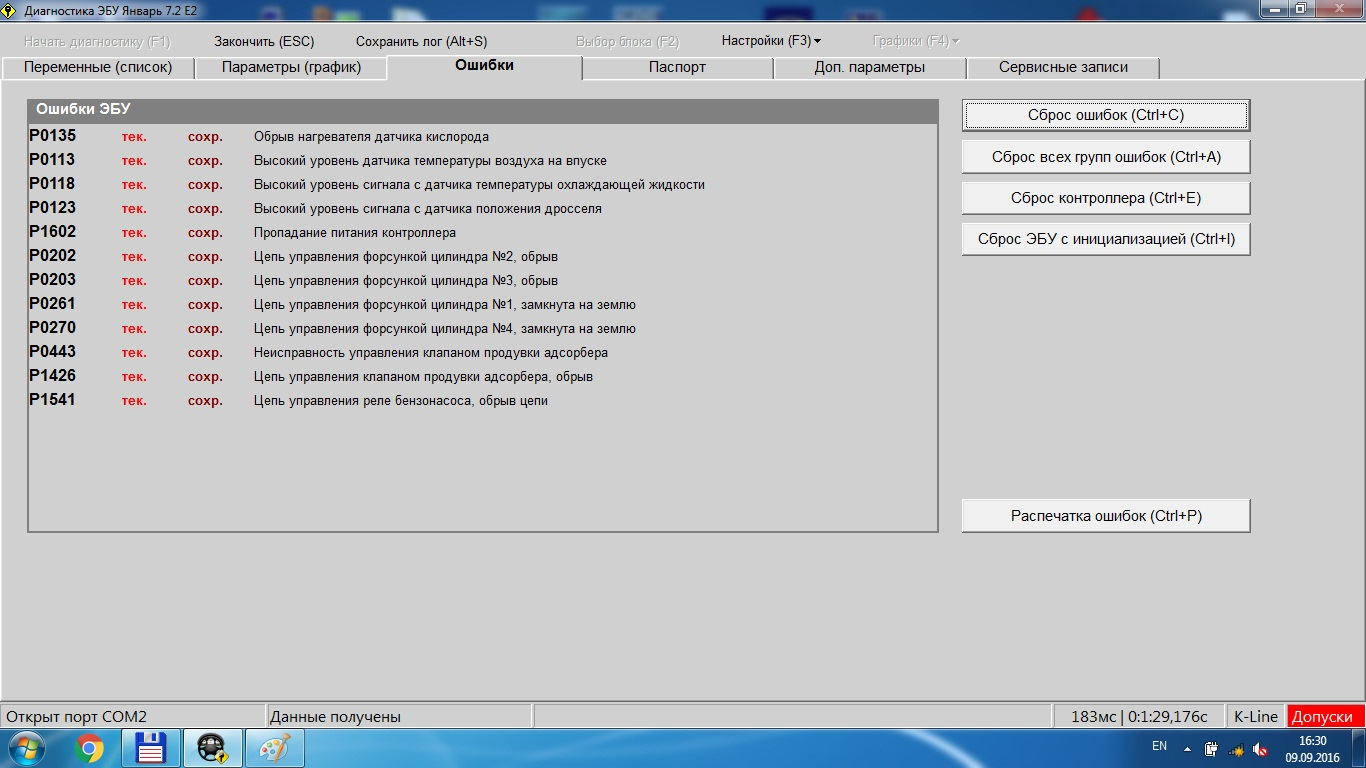1366x768 pixels.
Task: Select error code P1541
Action: (x=52, y=400)
